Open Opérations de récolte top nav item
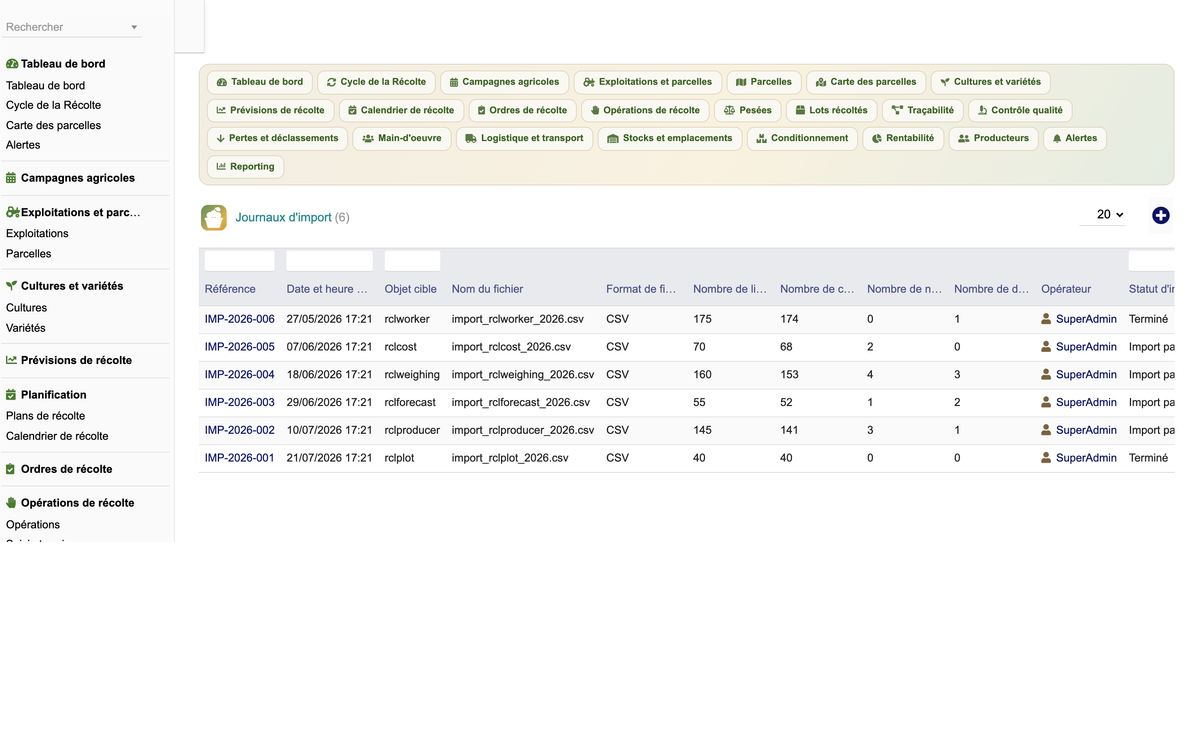 645,110
